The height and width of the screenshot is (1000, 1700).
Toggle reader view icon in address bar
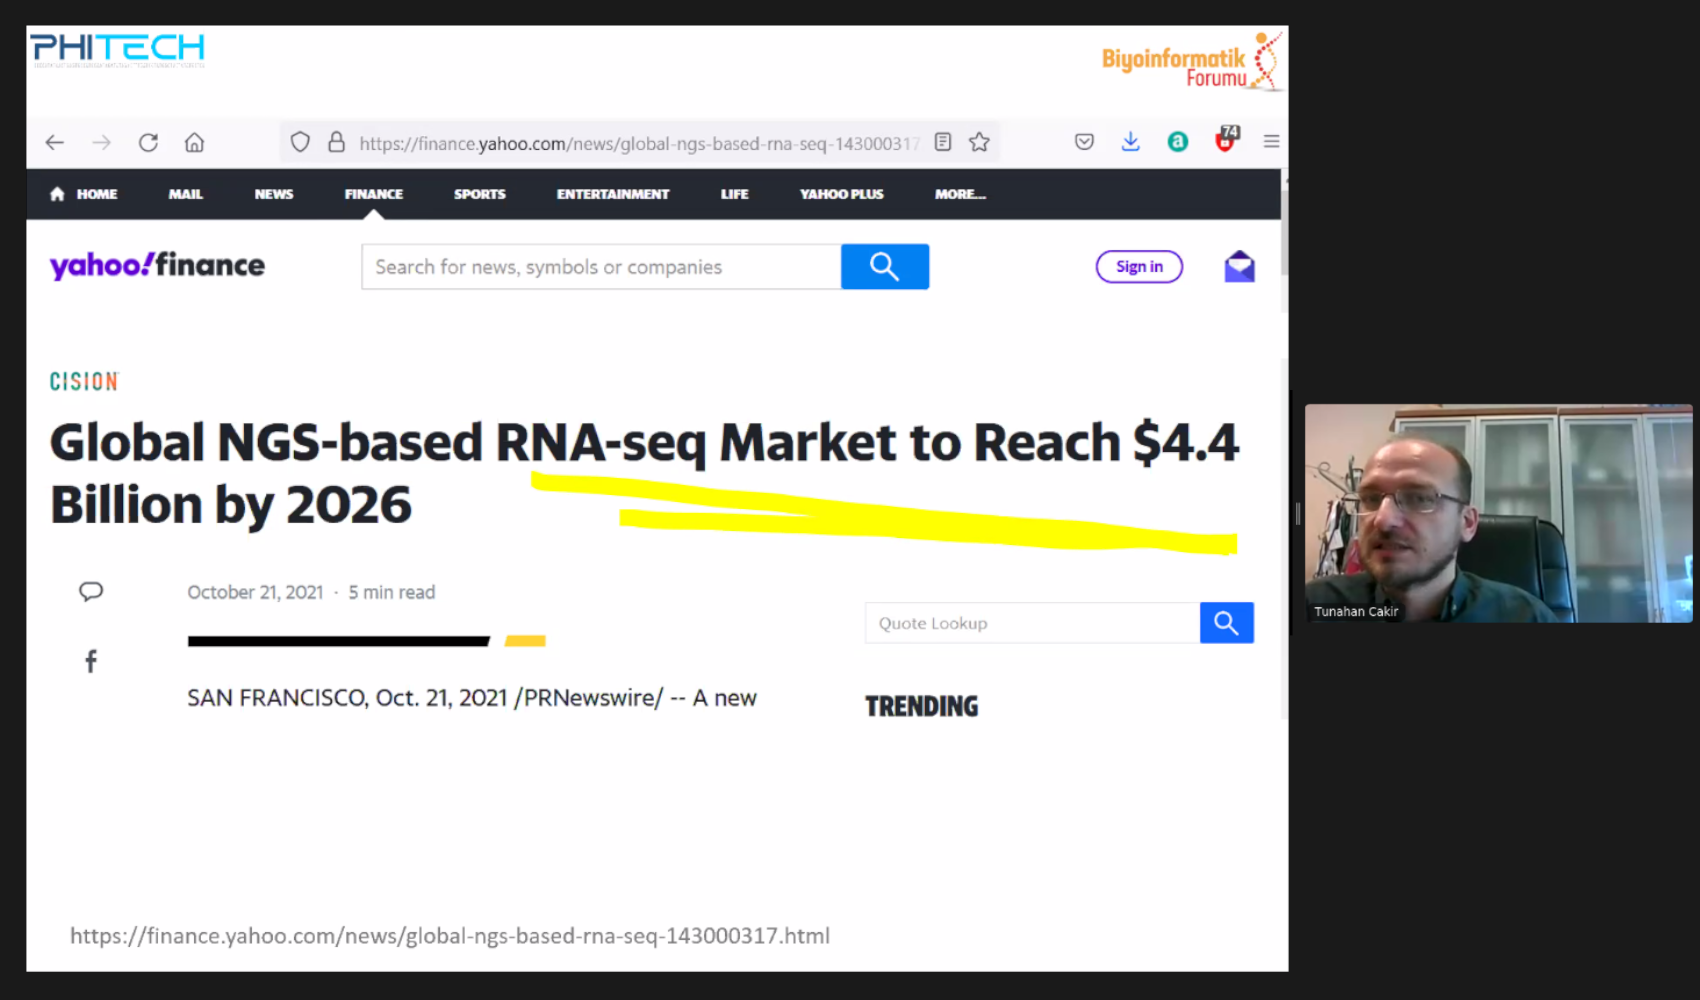click(x=942, y=142)
